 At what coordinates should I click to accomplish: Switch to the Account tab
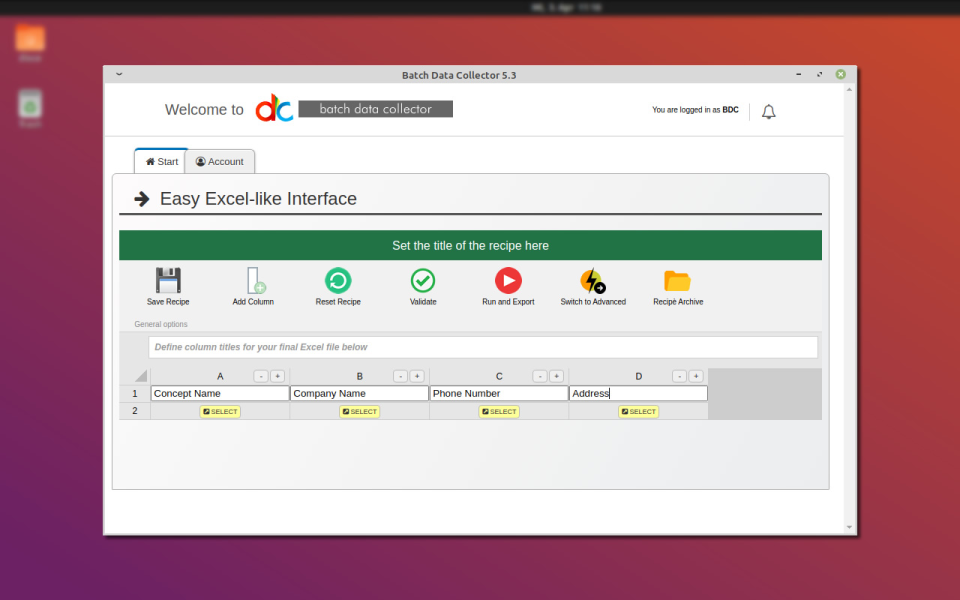point(219,161)
